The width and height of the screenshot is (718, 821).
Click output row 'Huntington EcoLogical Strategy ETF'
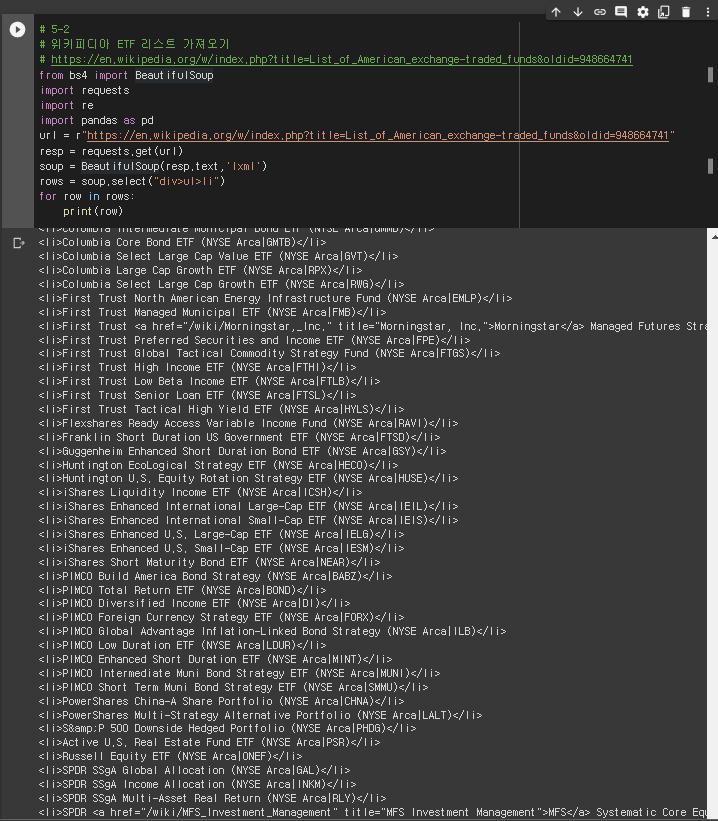pos(218,465)
